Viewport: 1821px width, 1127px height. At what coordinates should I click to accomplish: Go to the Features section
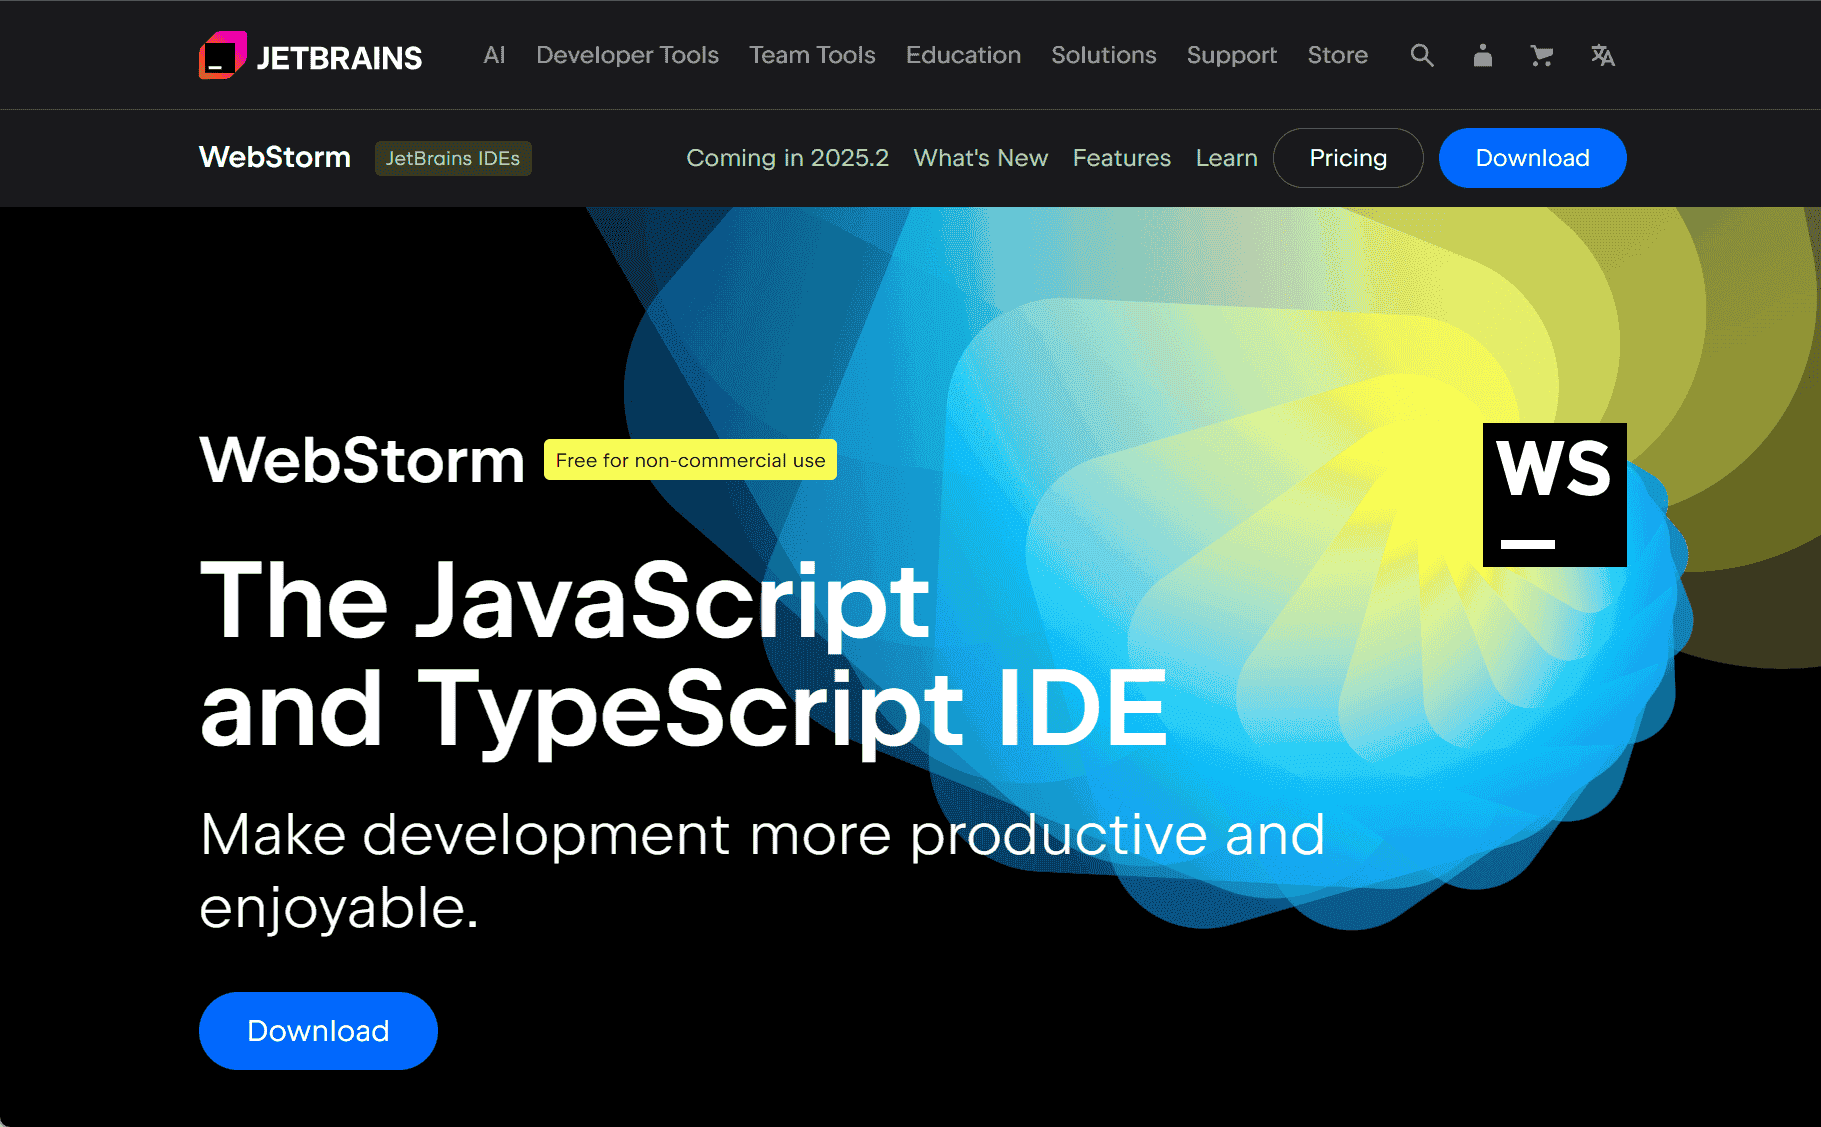coord(1121,158)
